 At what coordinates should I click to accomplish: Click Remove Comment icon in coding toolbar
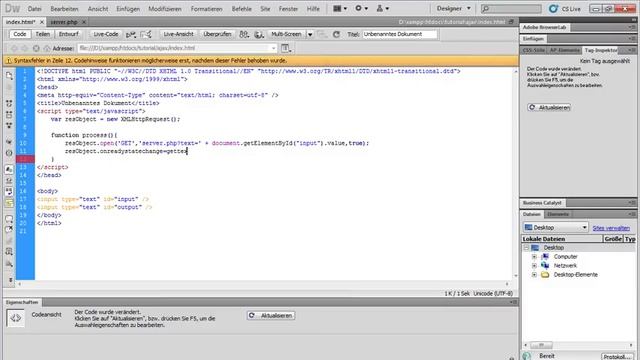[x=9, y=229]
